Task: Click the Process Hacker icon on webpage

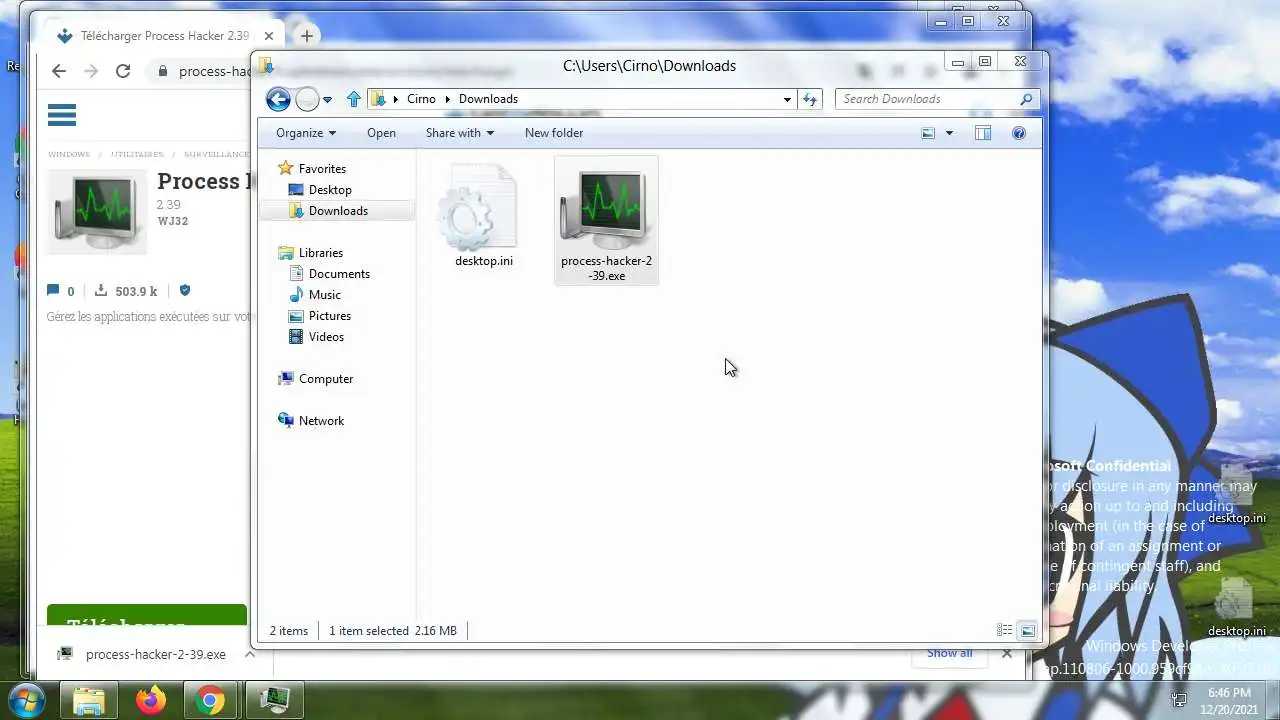Action: tap(96, 212)
